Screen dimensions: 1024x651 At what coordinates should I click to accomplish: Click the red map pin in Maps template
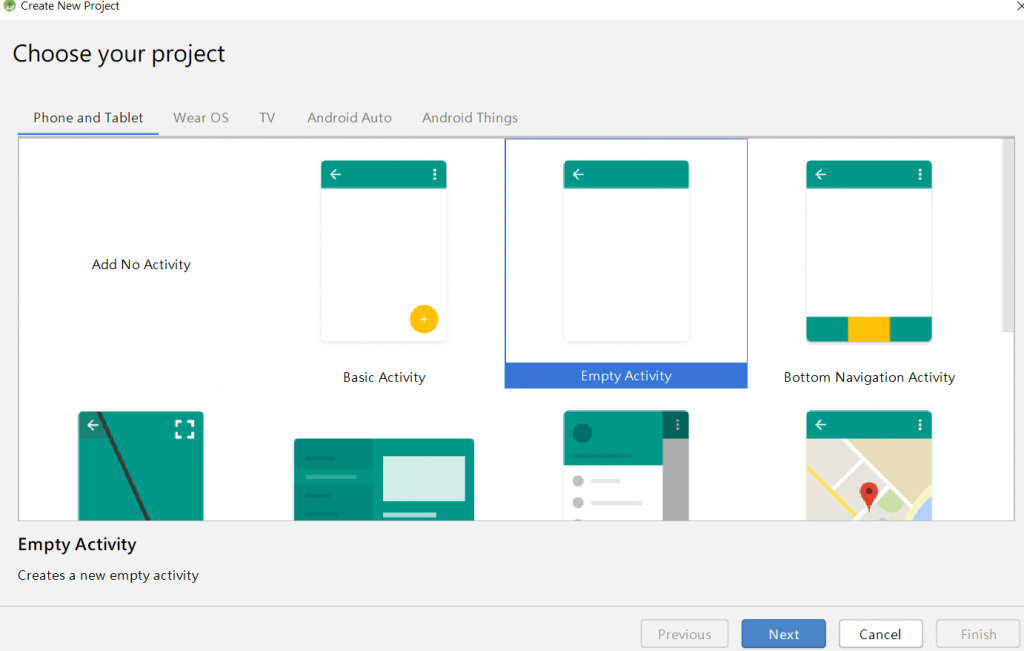[x=869, y=496]
